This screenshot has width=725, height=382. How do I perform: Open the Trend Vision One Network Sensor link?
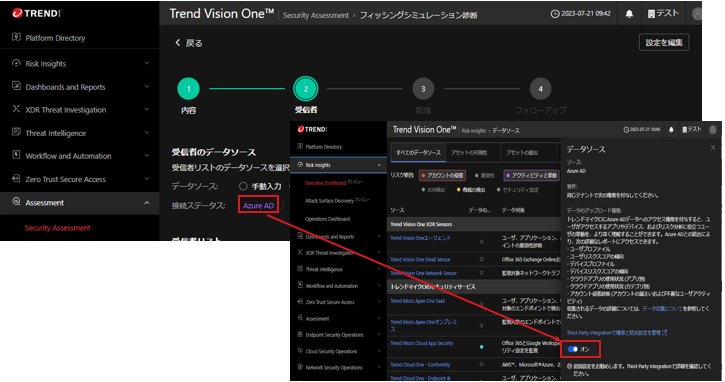pyautogui.click(x=424, y=273)
